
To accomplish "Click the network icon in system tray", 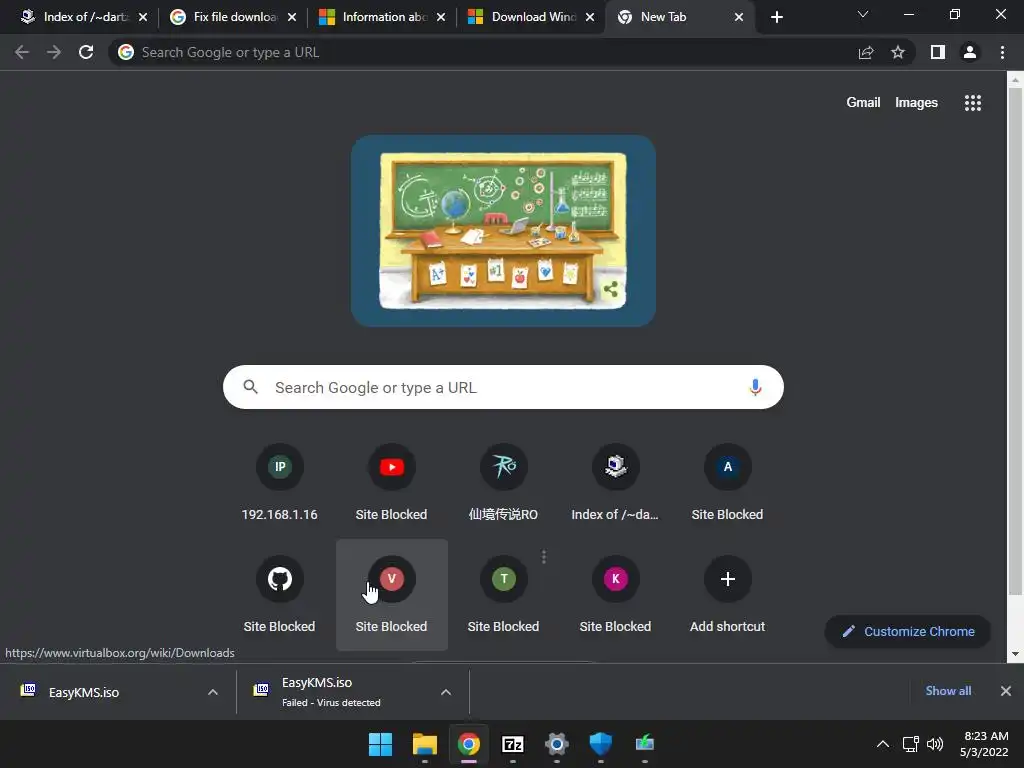I will pyautogui.click(x=910, y=744).
